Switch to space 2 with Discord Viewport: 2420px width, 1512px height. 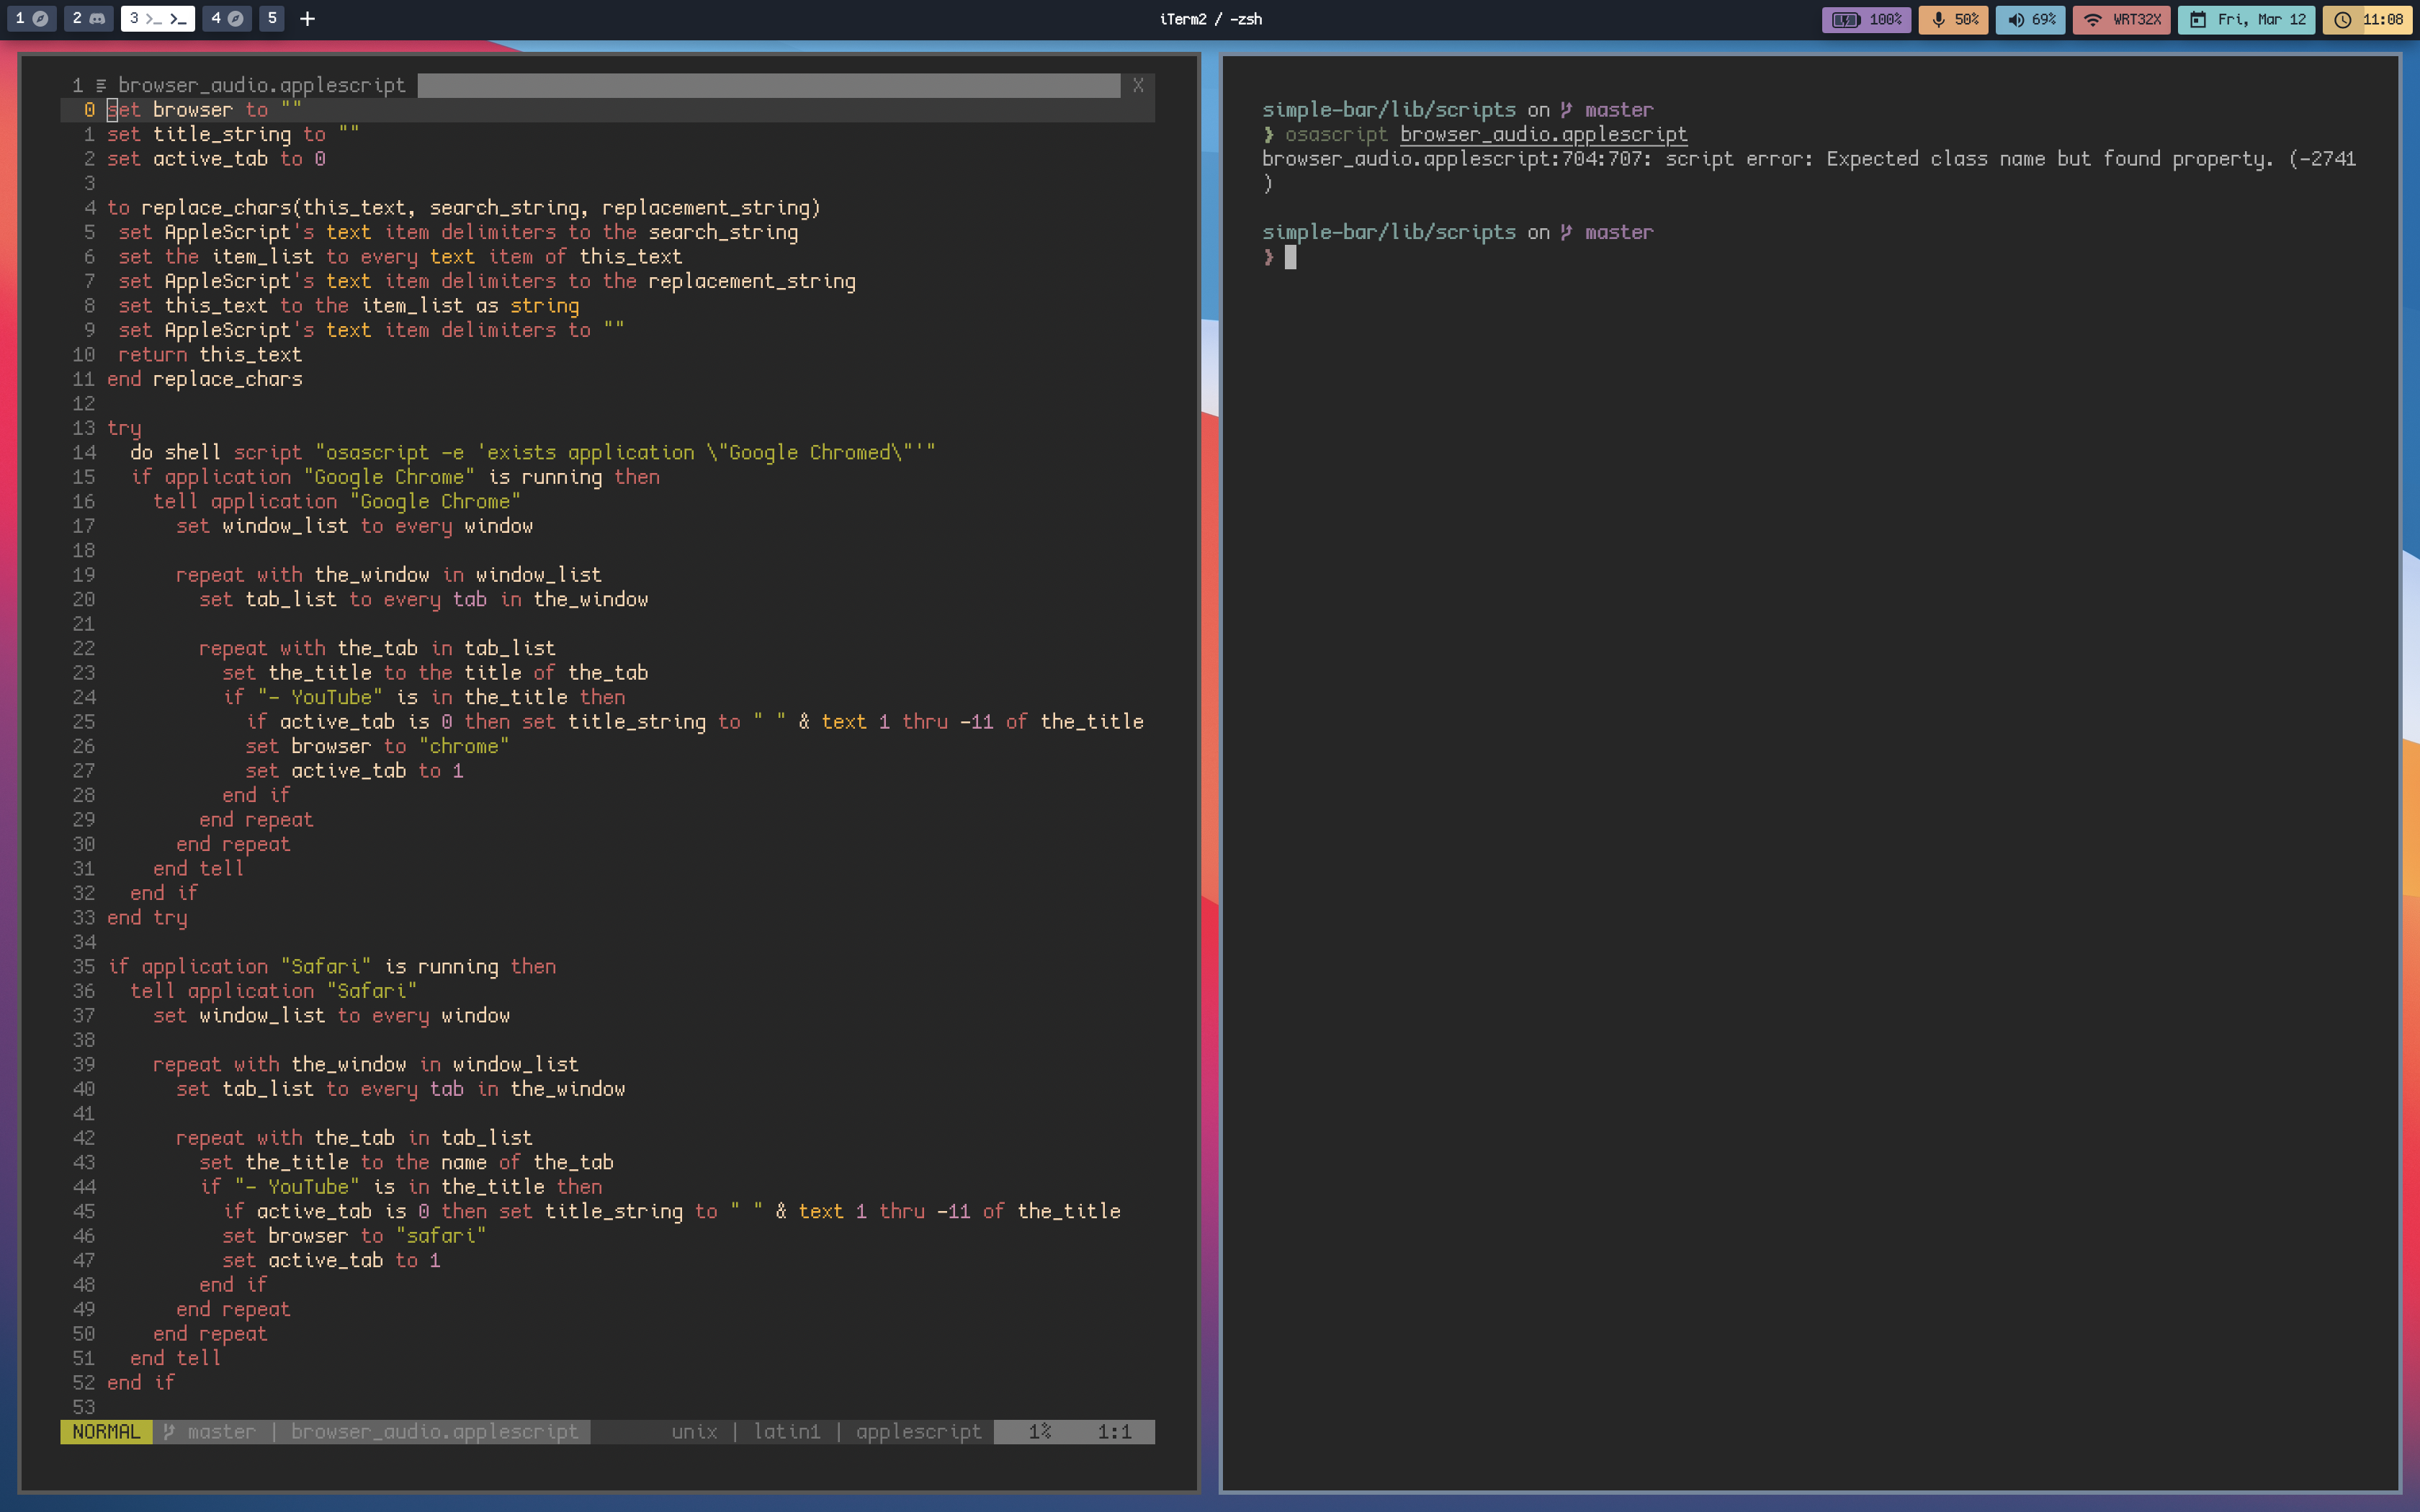click(x=88, y=19)
